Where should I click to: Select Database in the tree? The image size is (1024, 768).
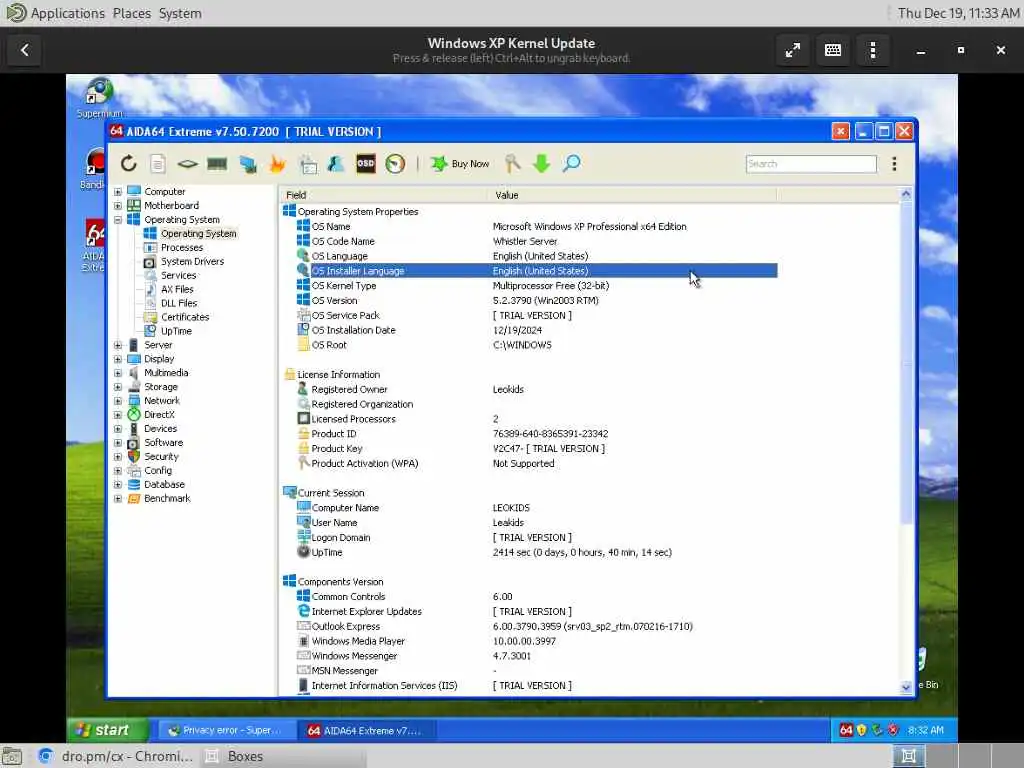pyautogui.click(x=164, y=484)
